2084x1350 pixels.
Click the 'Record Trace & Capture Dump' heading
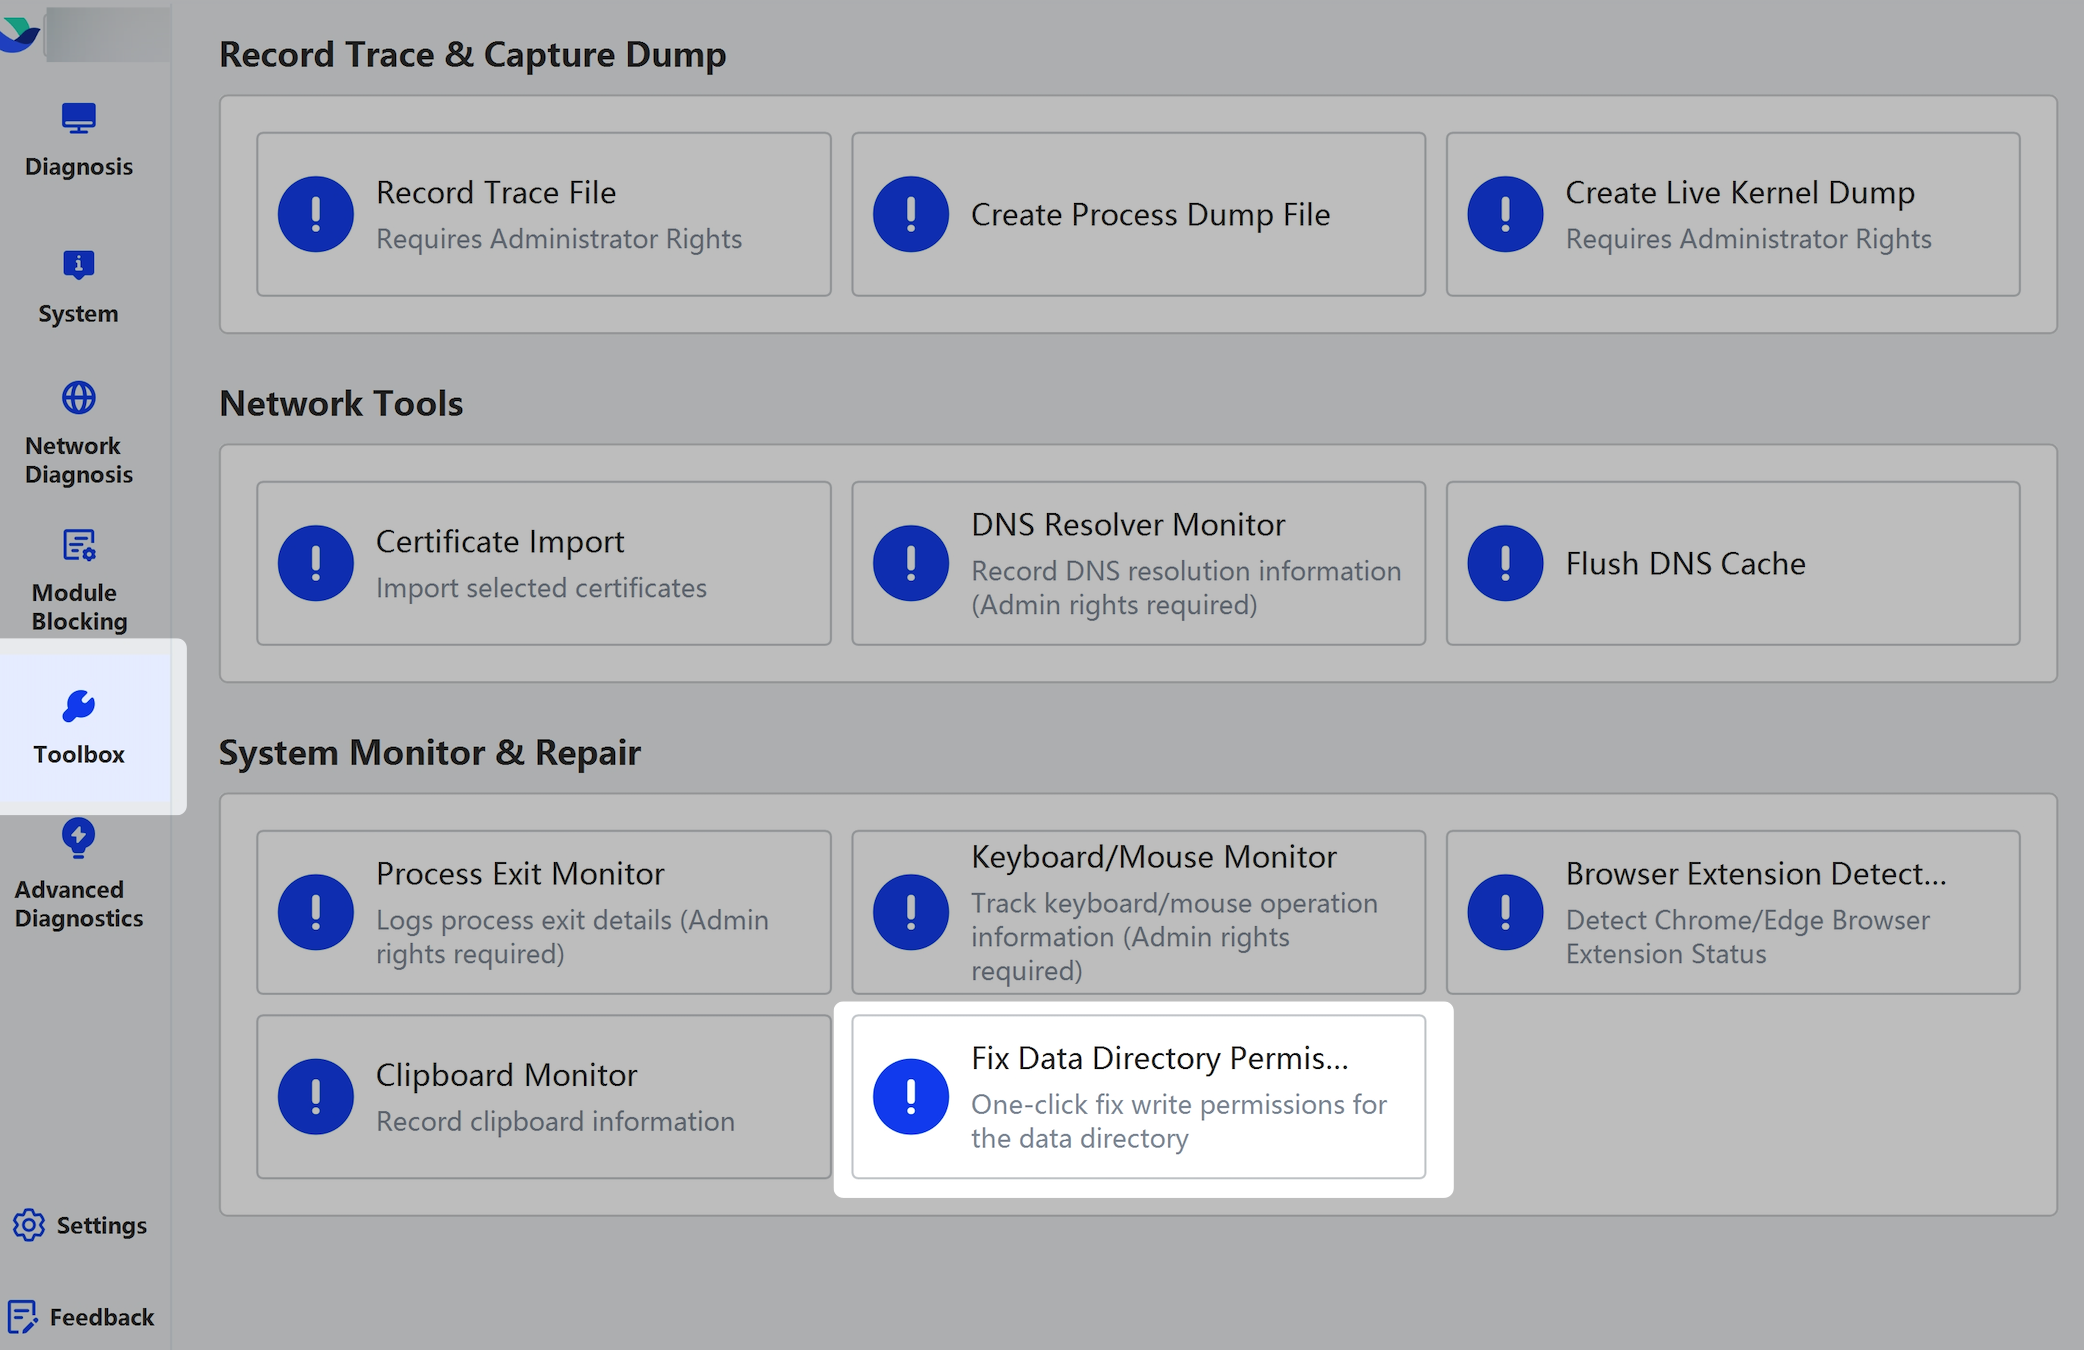[473, 55]
